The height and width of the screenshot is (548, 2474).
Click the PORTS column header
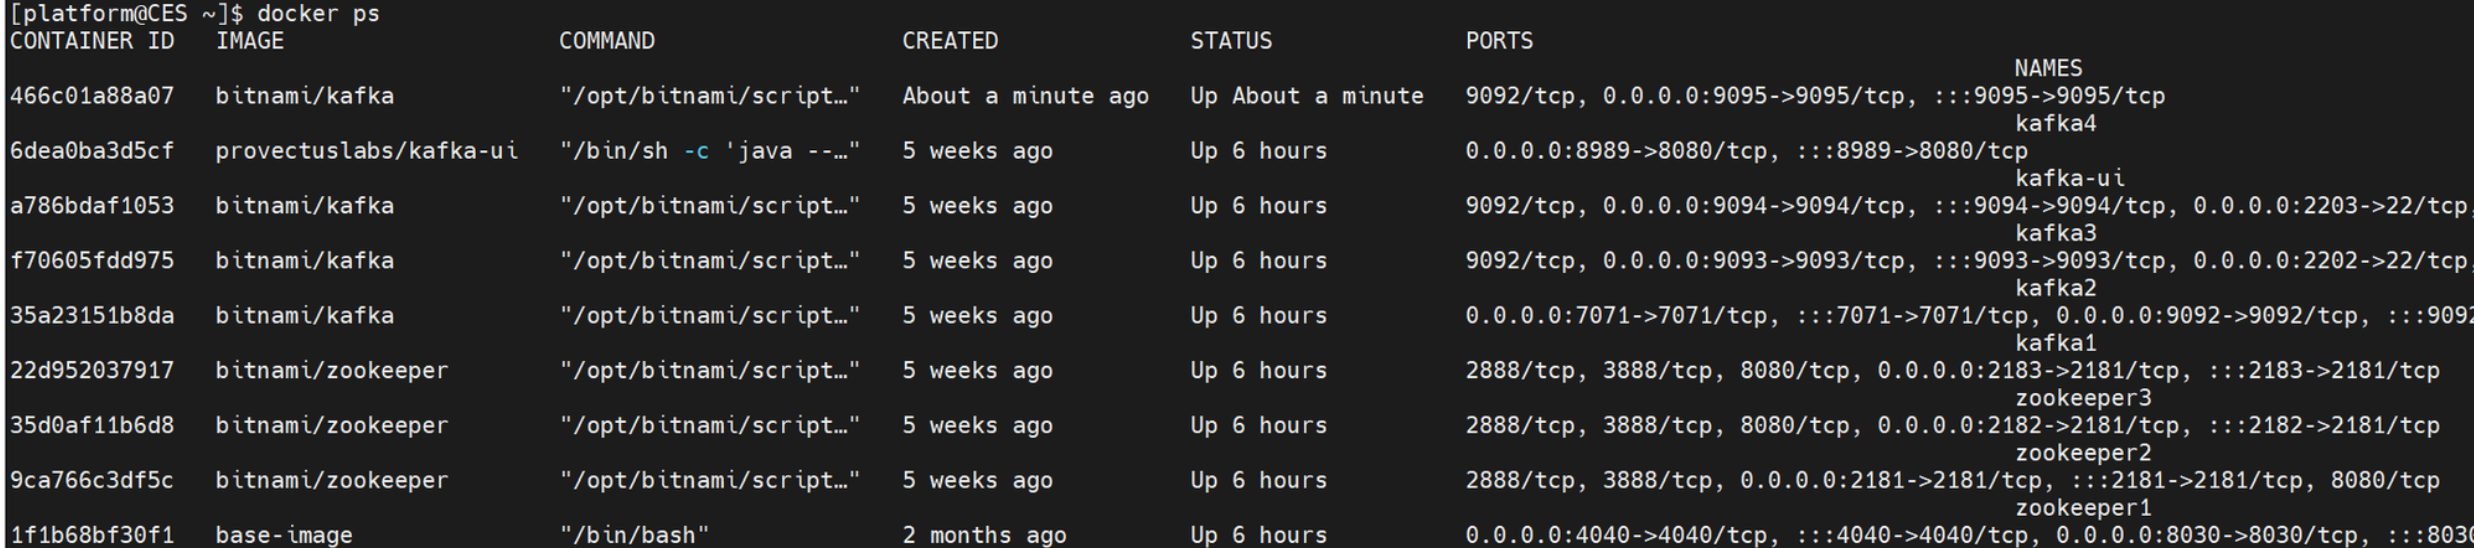click(1499, 41)
